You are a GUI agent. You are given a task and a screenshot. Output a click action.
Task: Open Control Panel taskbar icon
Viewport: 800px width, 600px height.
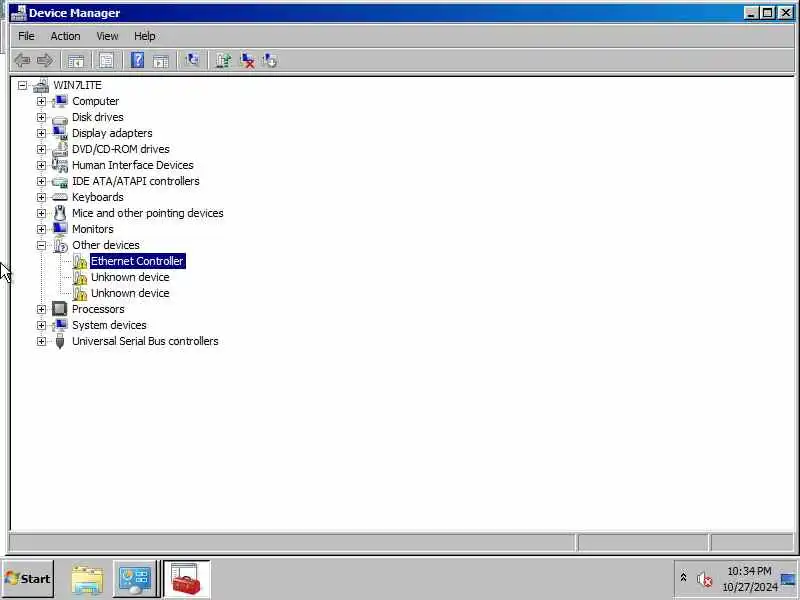pyautogui.click(x=135, y=579)
